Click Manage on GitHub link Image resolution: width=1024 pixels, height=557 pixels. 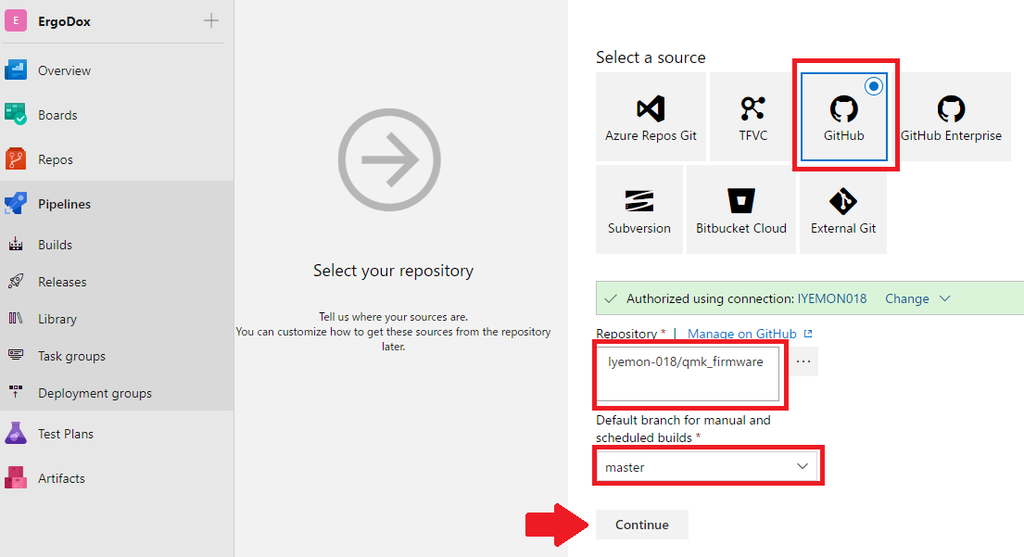(x=742, y=334)
